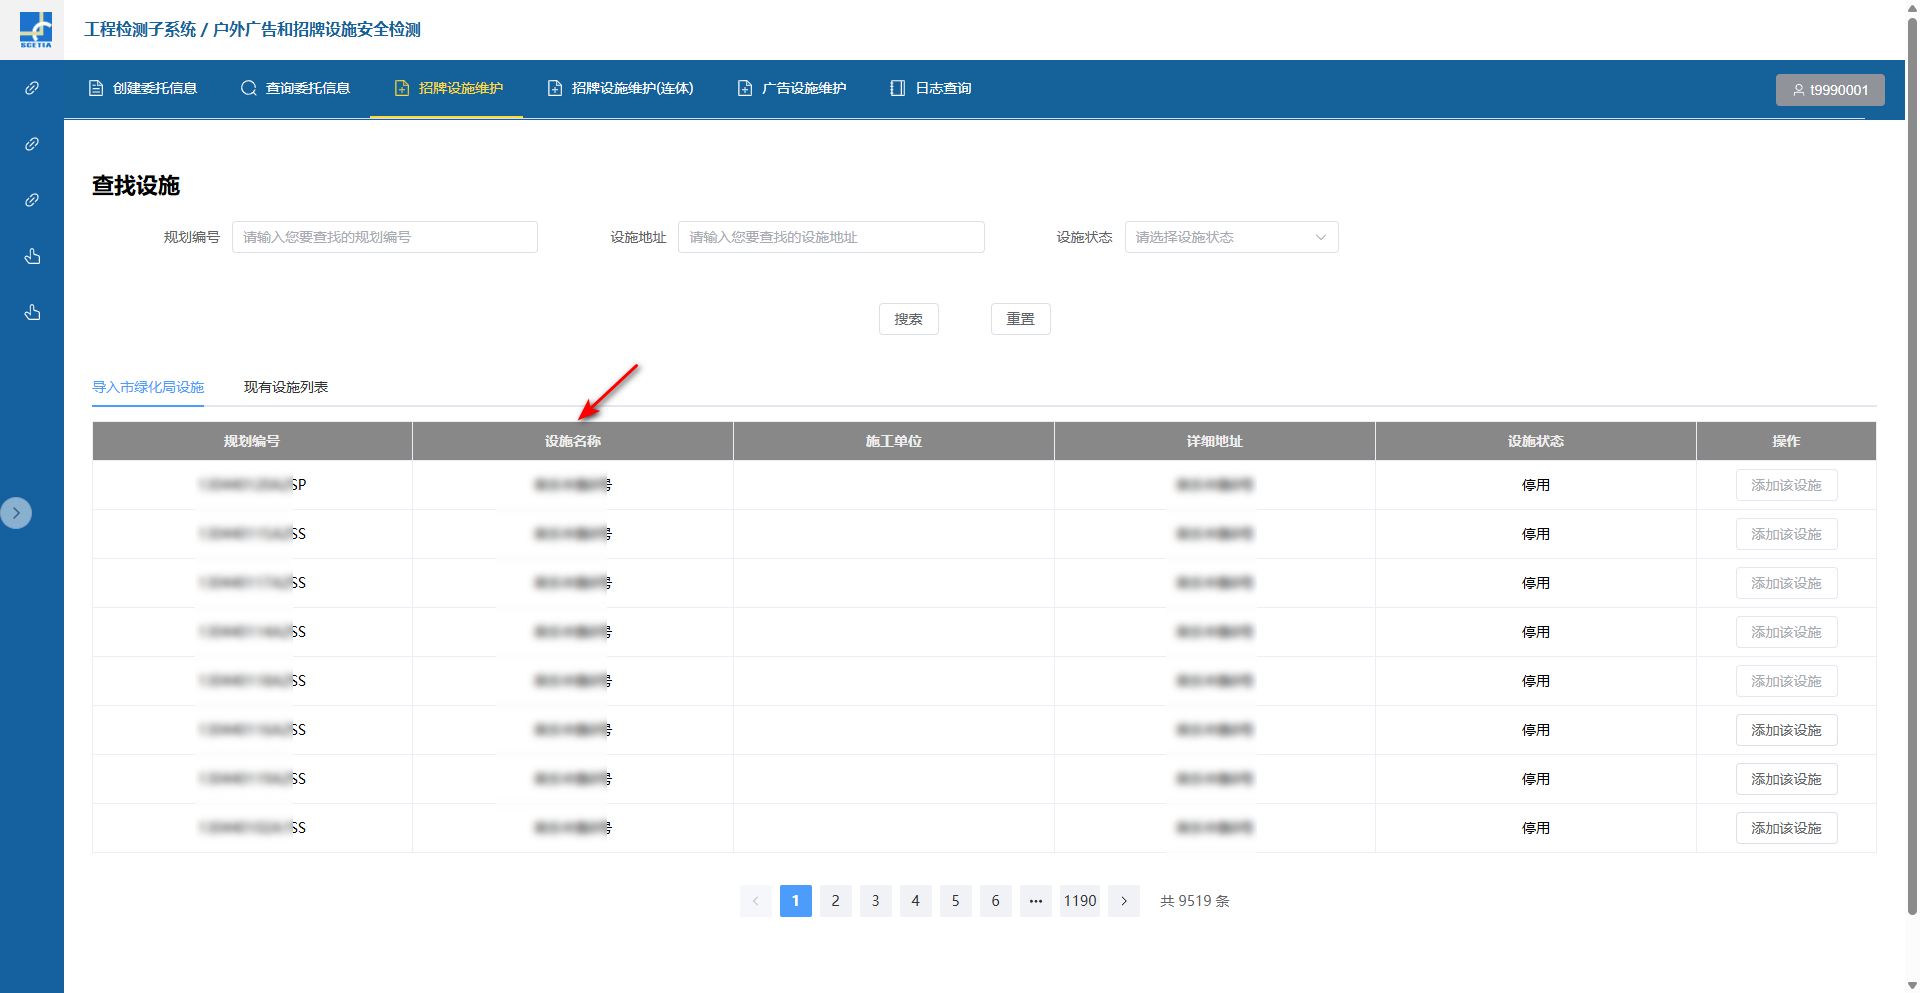The image size is (1920, 993).
Task: Open the 设施状态 dropdown
Action: click(x=1230, y=237)
